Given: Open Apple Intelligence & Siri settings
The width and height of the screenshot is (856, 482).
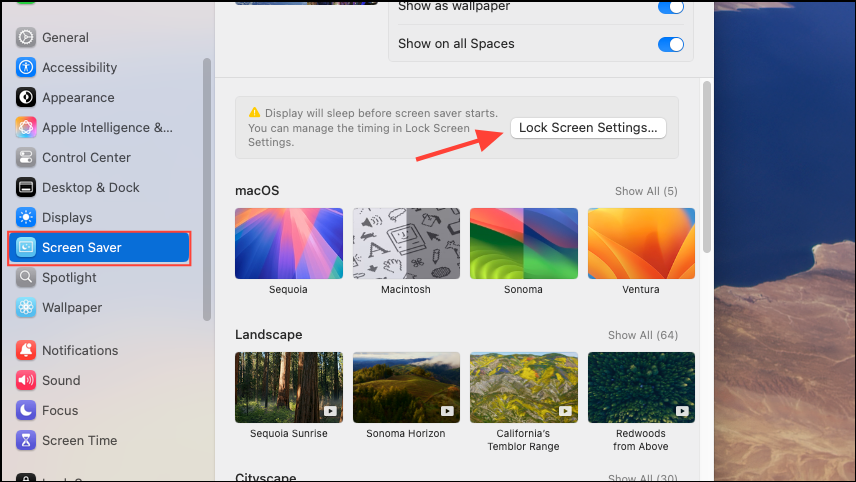Looking at the screenshot, I should pos(99,127).
